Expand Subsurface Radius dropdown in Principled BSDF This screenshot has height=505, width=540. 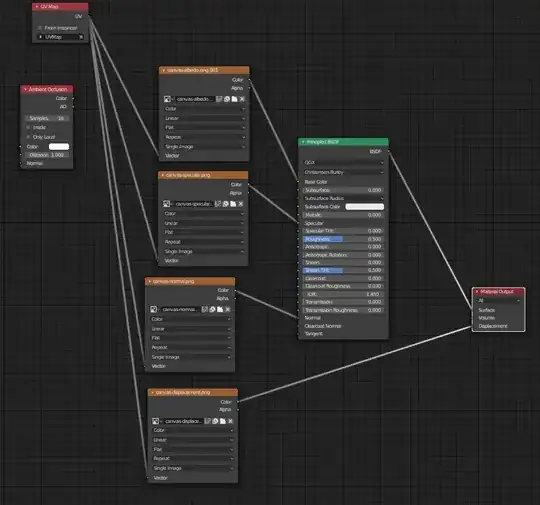(x=343, y=198)
